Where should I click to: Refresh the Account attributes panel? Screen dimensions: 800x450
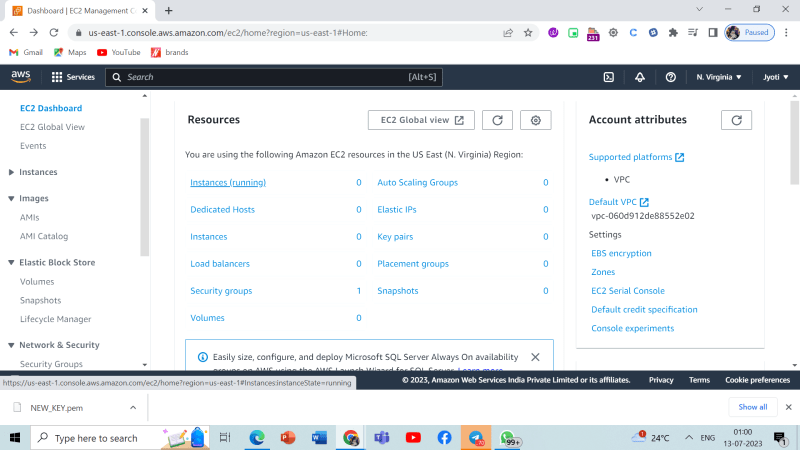click(736, 120)
